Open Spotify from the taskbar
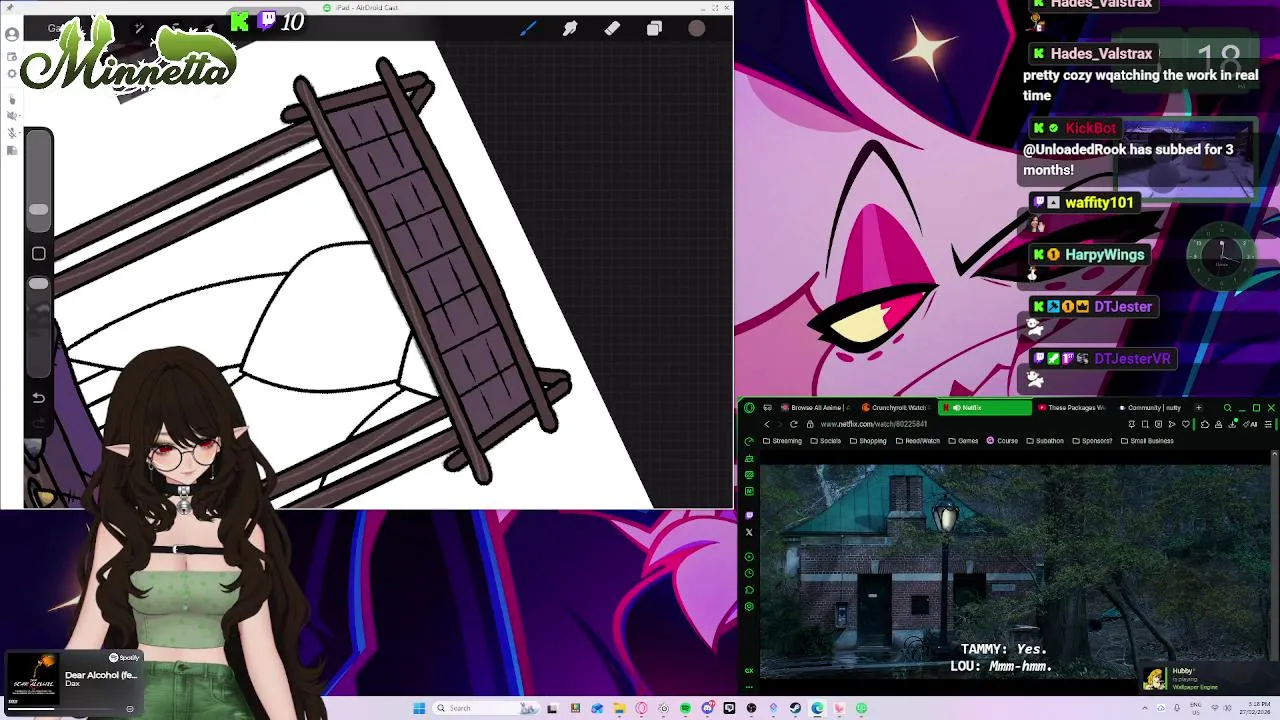 coord(685,708)
